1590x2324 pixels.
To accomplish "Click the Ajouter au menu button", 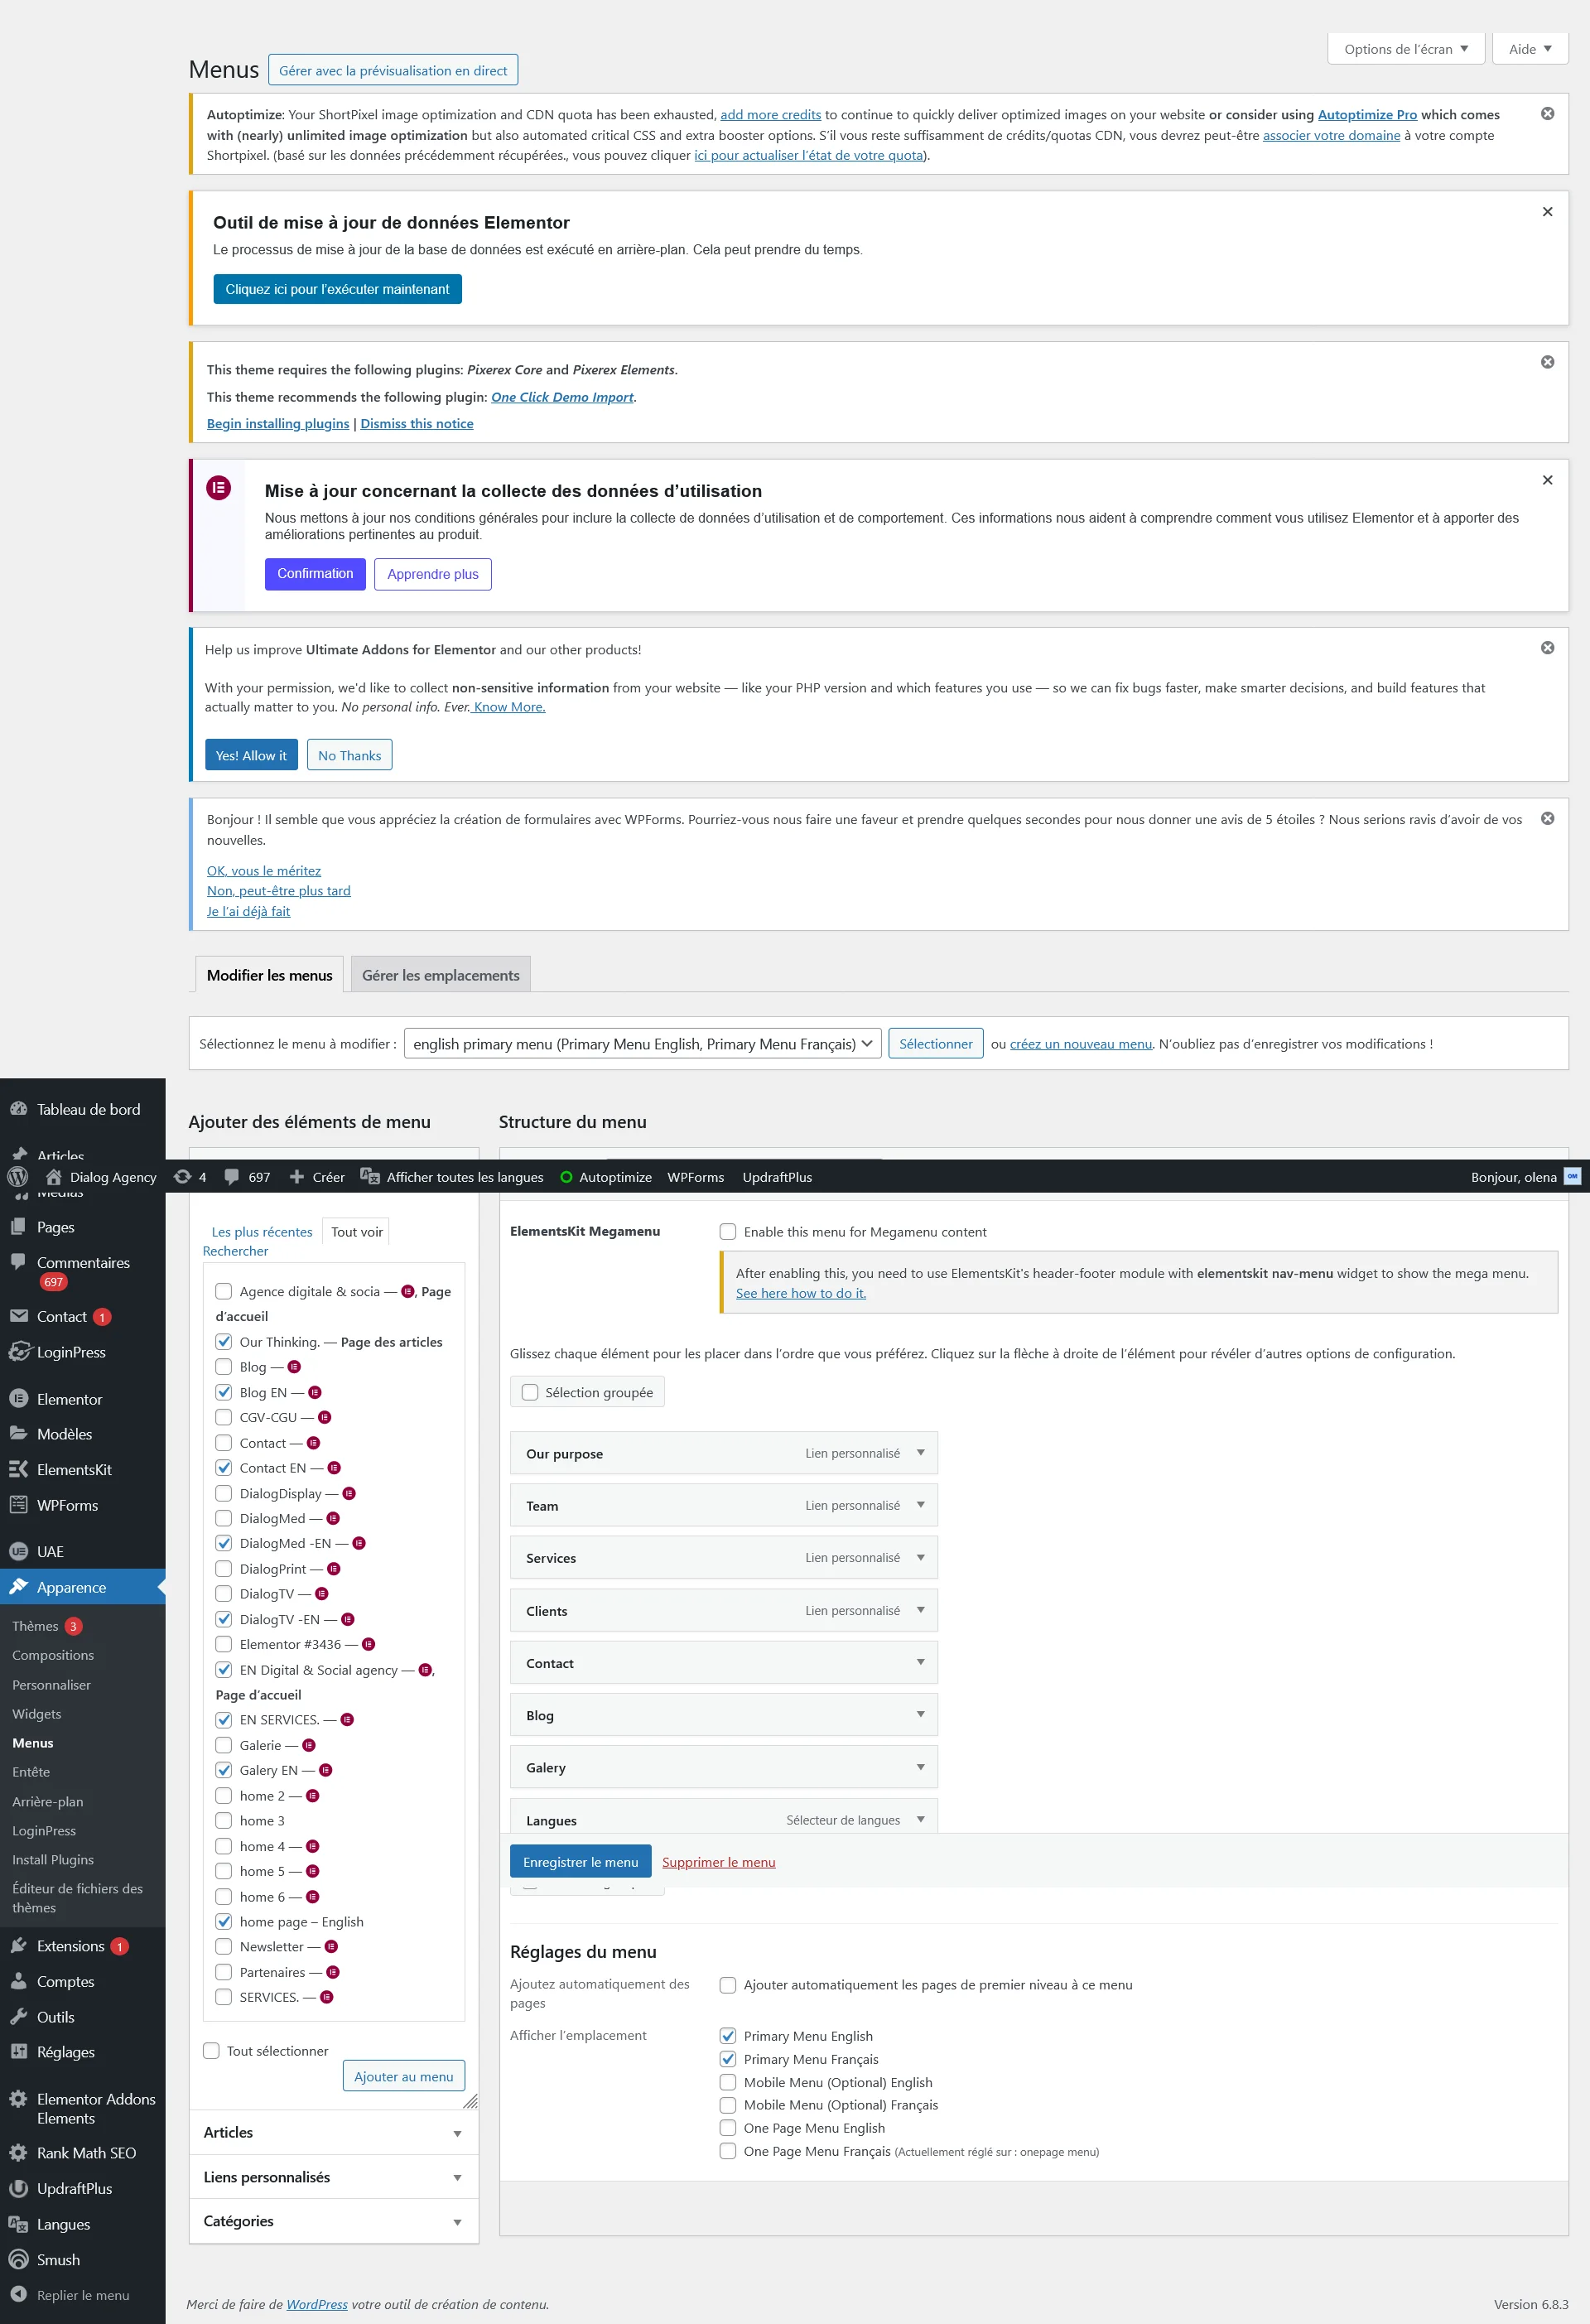I will click(403, 2076).
